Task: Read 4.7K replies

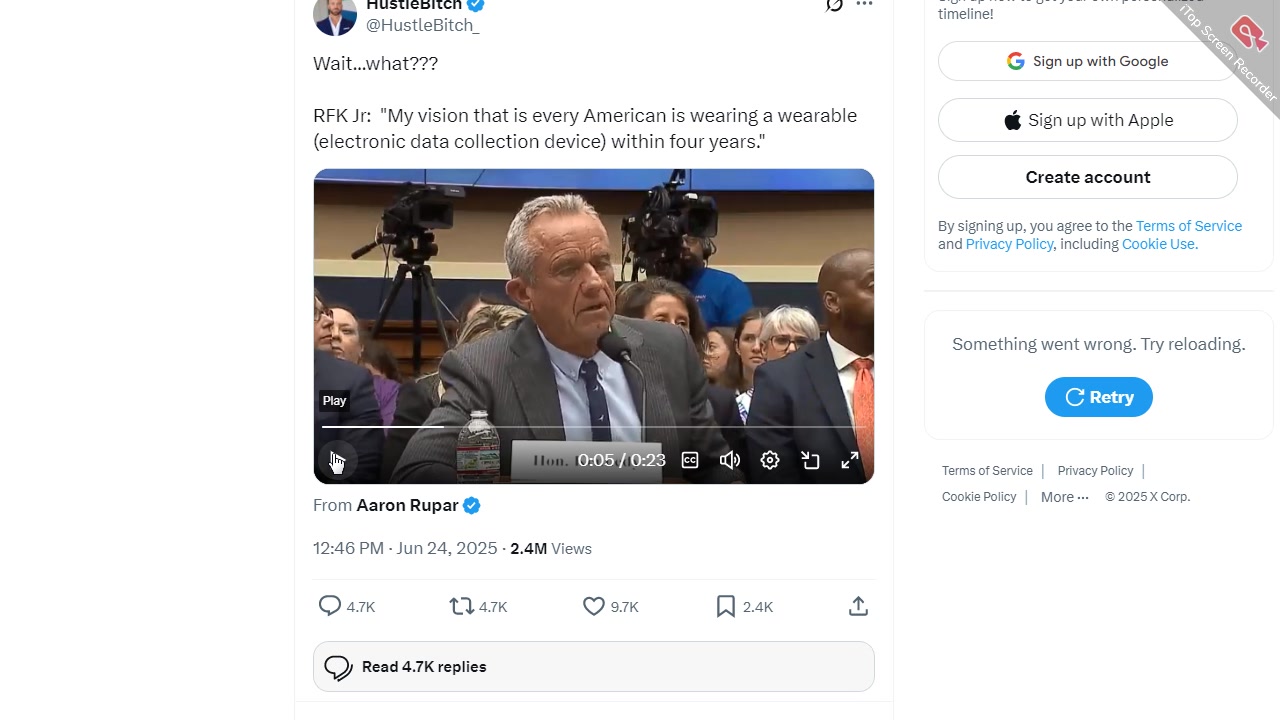Action: point(594,667)
